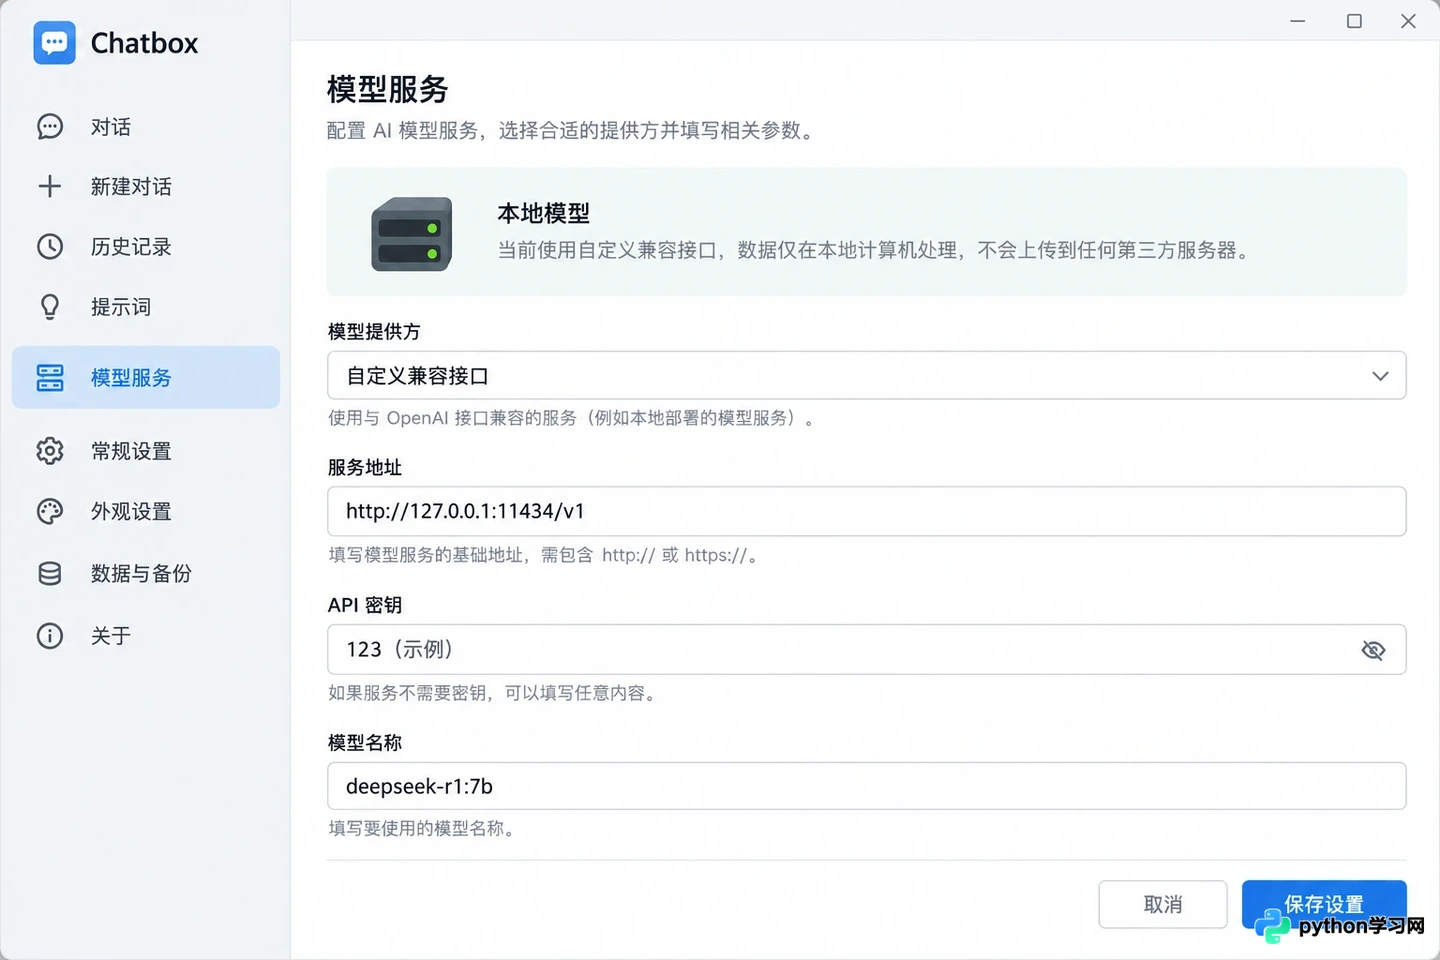Click the hint 如果服务不需要密钥

point(494,693)
